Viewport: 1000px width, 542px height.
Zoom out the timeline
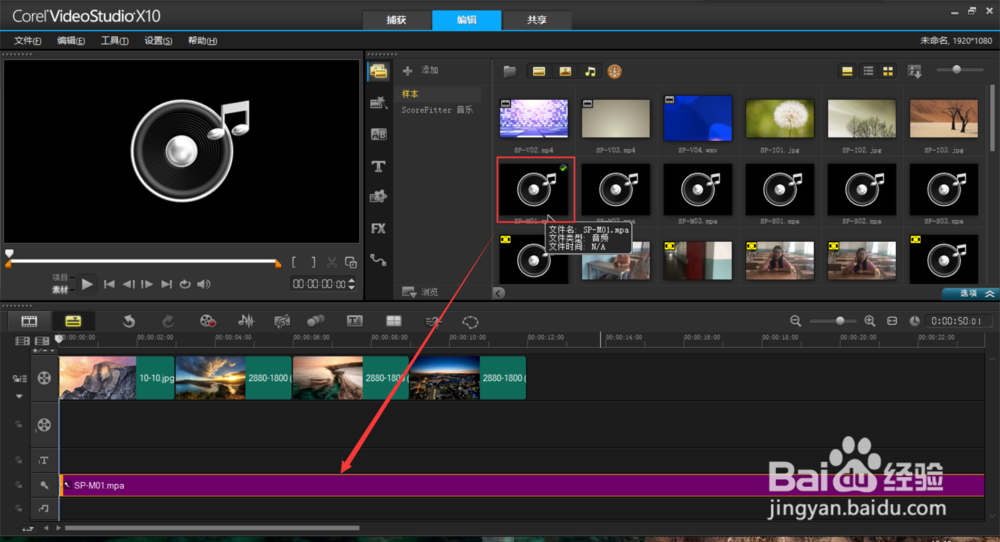(x=795, y=321)
